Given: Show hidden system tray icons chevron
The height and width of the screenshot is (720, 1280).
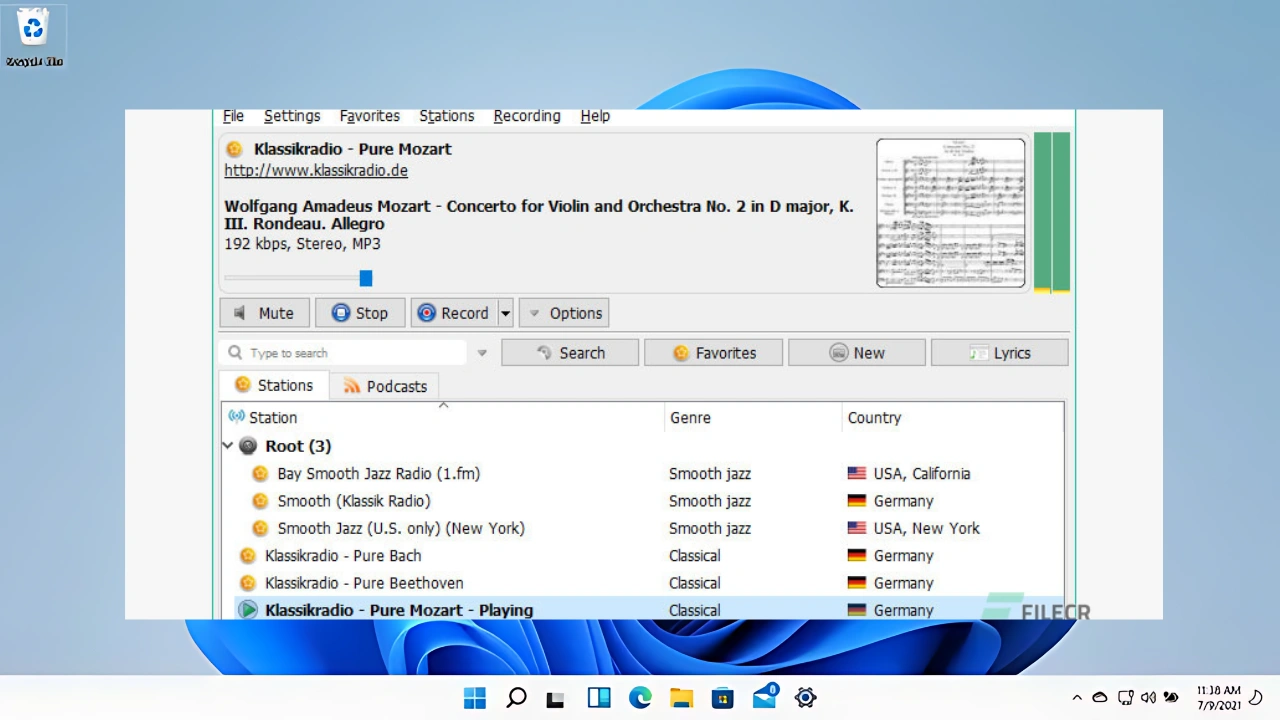Looking at the screenshot, I should [x=1077, y=697].
